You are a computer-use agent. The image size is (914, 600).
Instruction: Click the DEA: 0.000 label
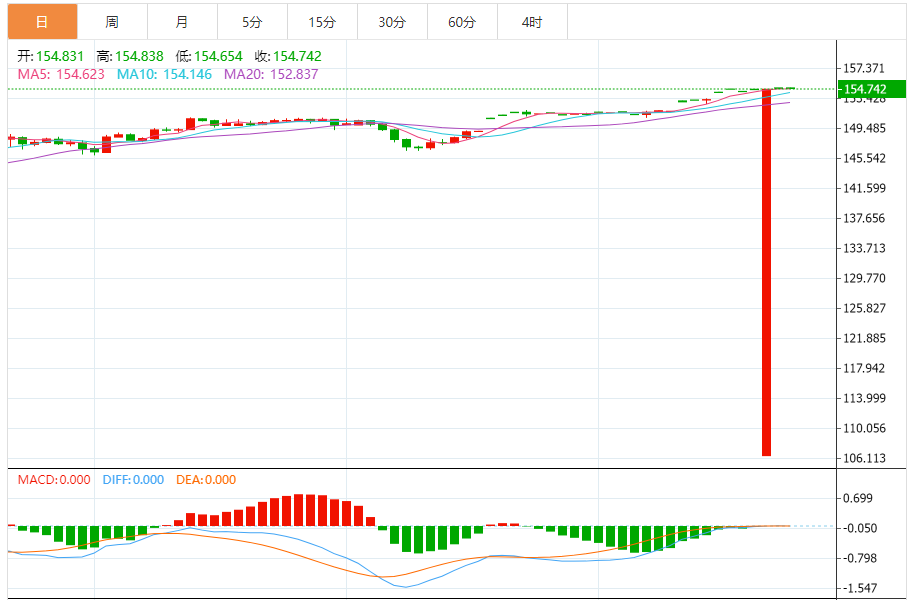coord(206,480)
